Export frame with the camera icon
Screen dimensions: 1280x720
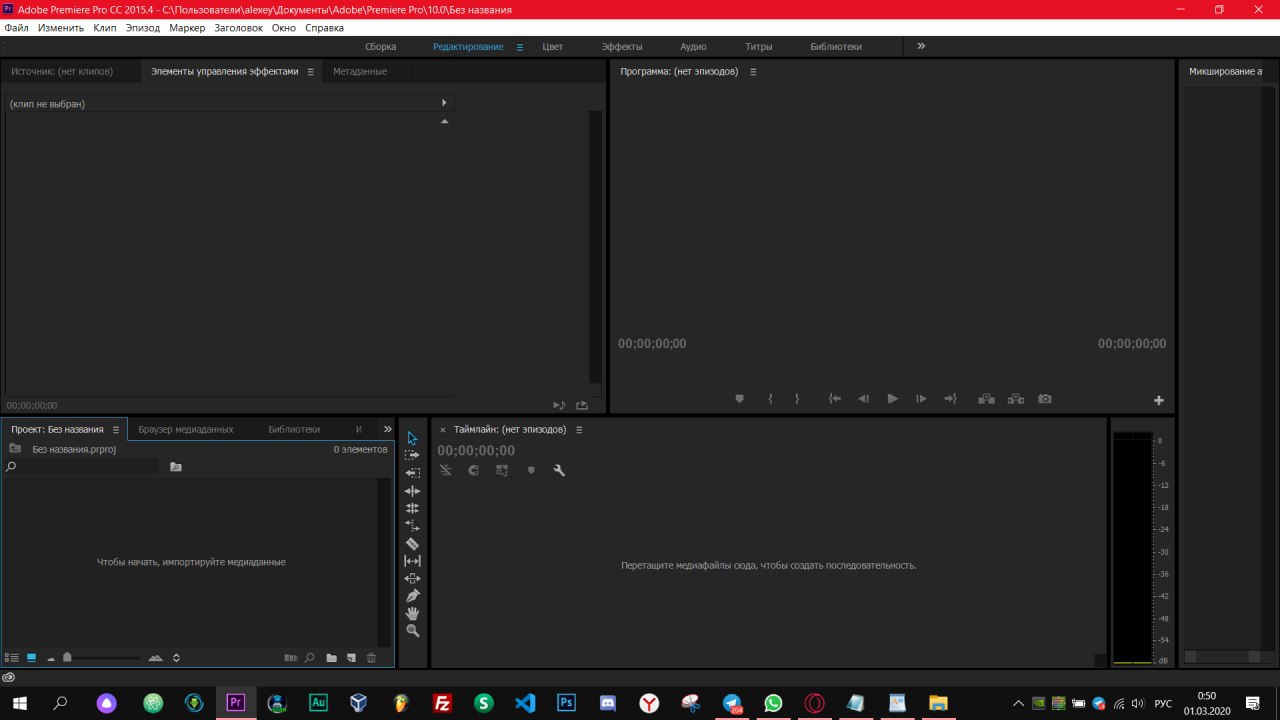point(1045,399)
